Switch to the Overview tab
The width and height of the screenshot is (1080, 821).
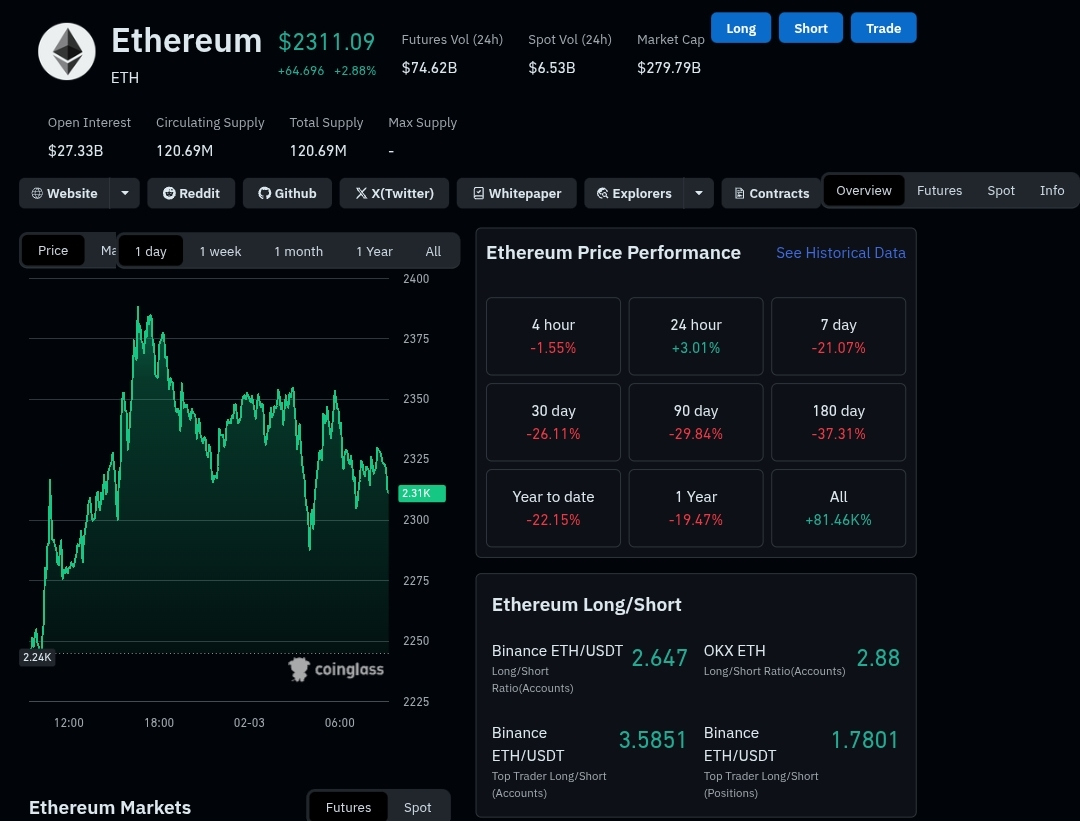click(x=864, y=191)
